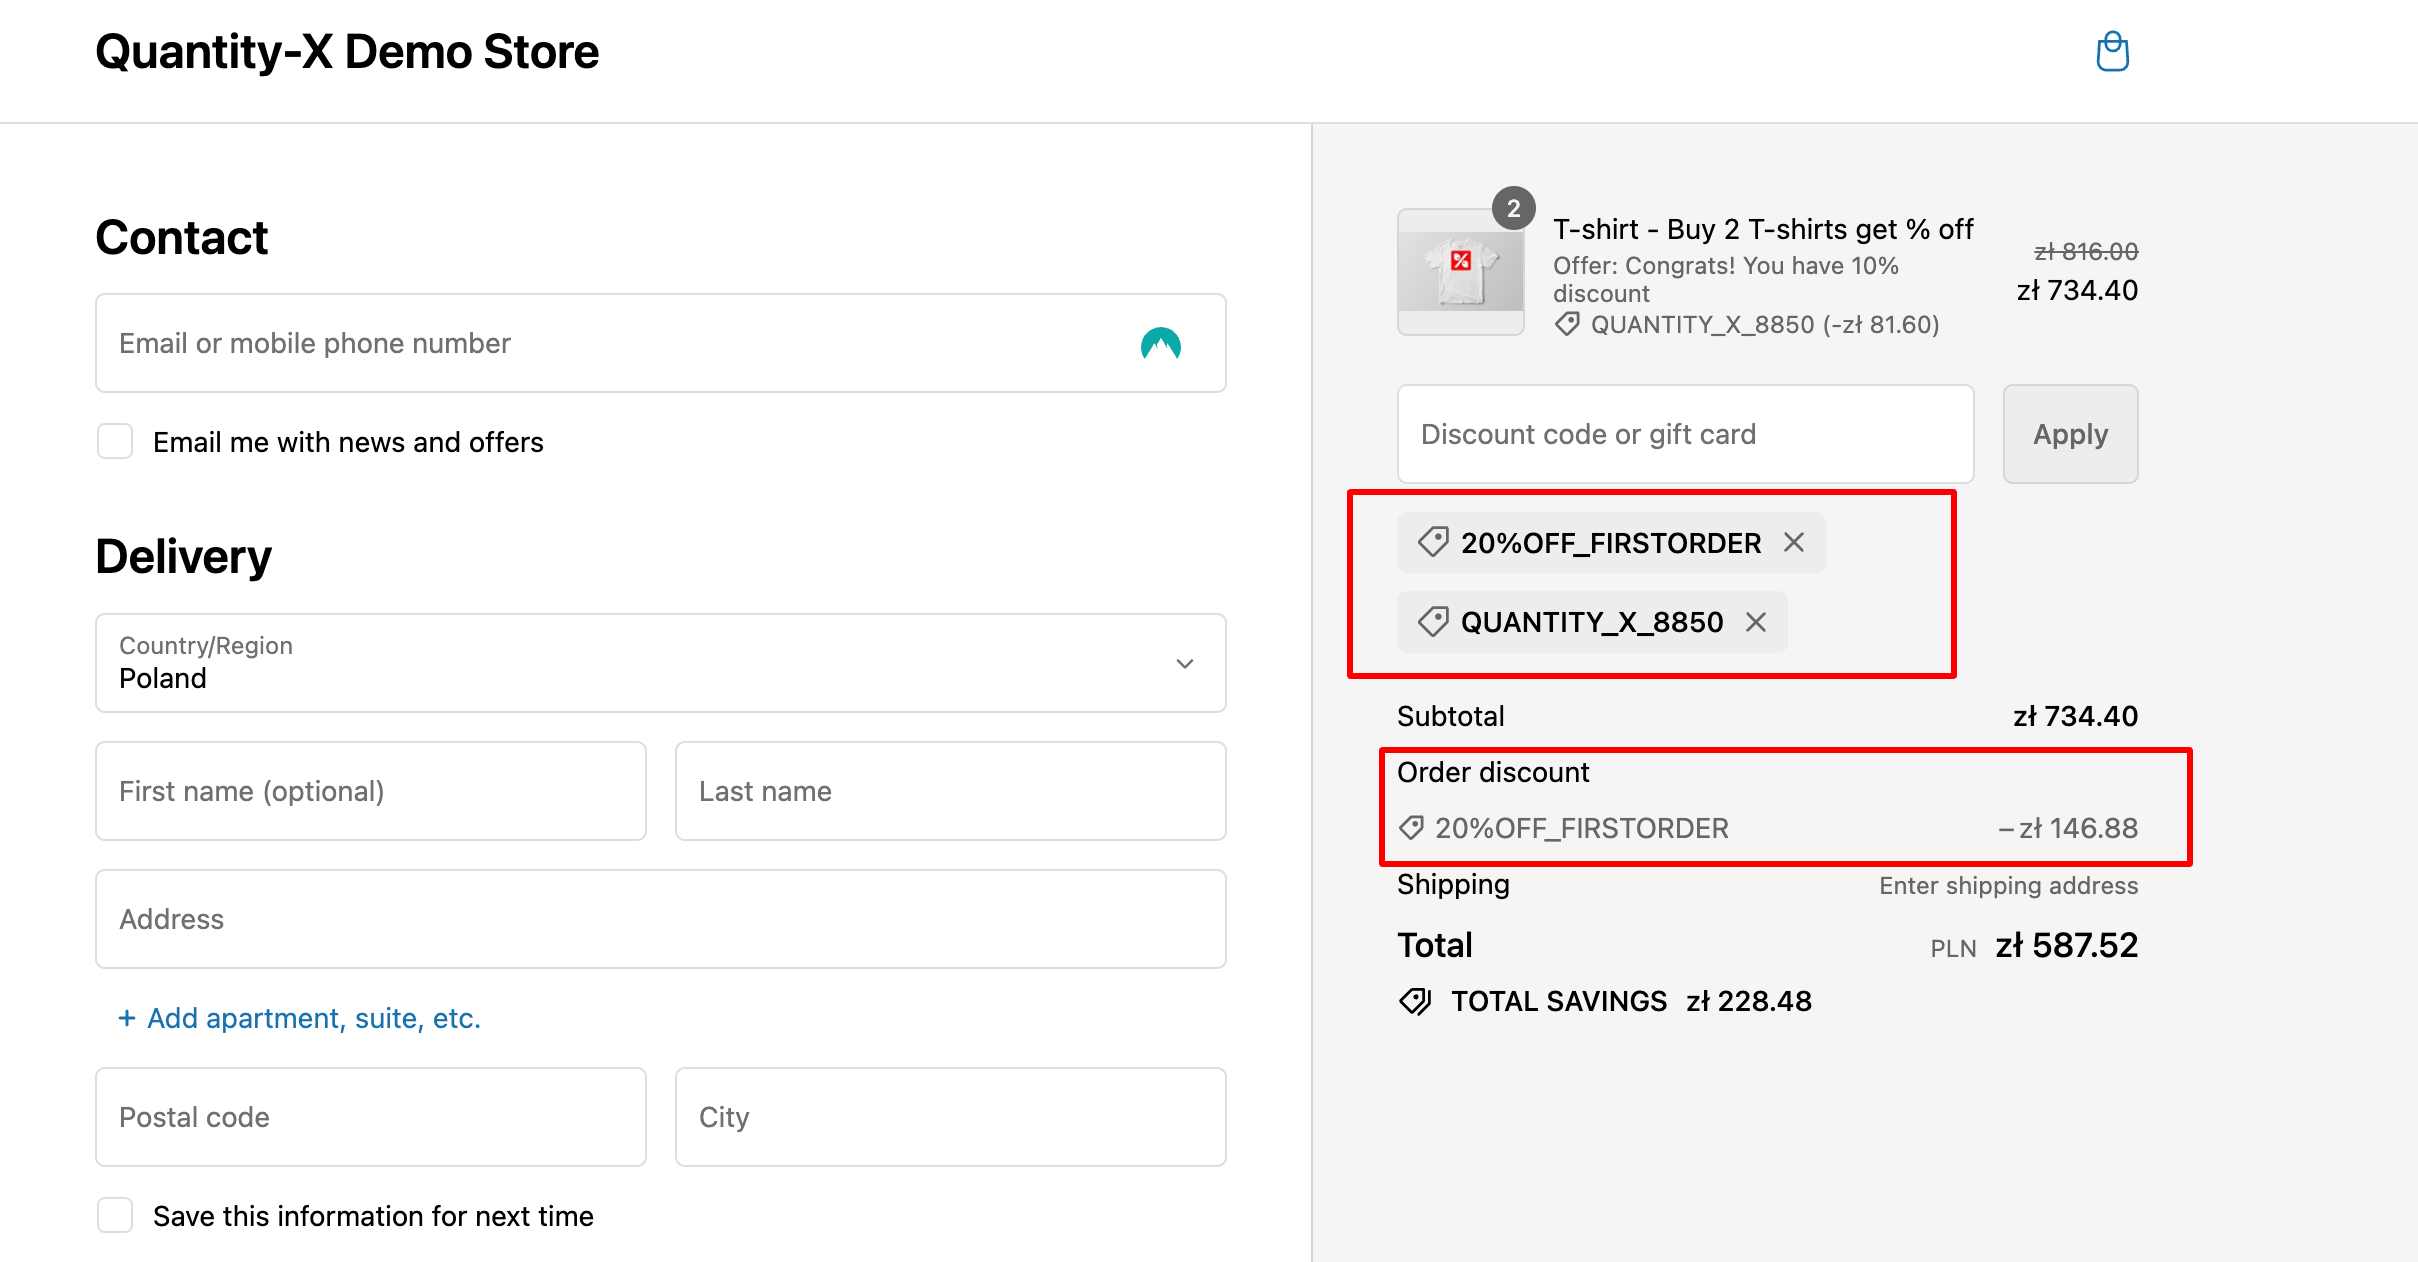The height and width of the screenshot is (1262, 2418).
Task: Click the Total Savings tag icon
Action: point(1415,1001)
